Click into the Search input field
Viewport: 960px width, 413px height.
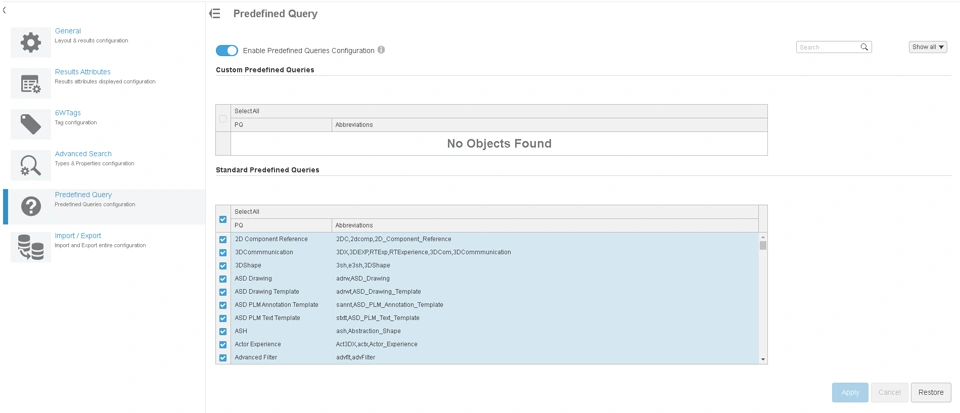[828, 47]
